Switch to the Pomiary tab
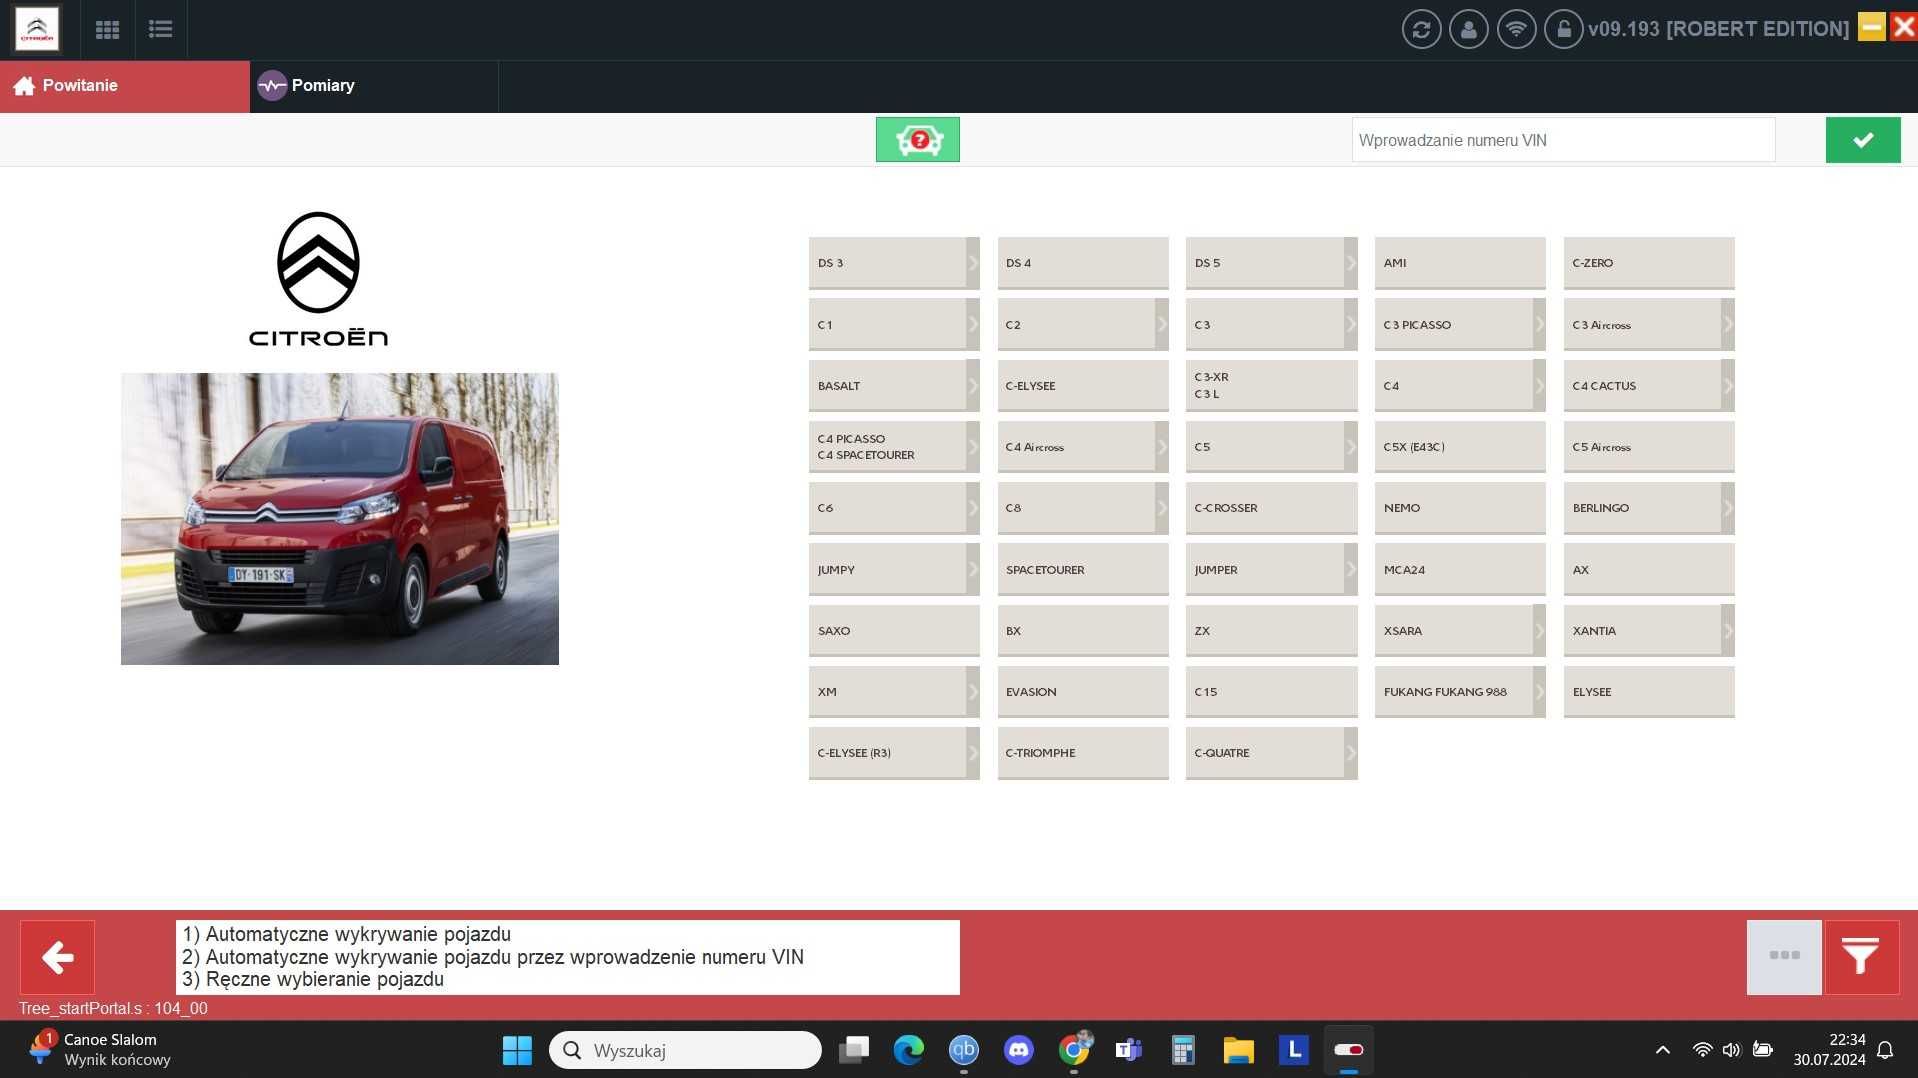Screen dimensions: 1918x1078 coord(374,86)
